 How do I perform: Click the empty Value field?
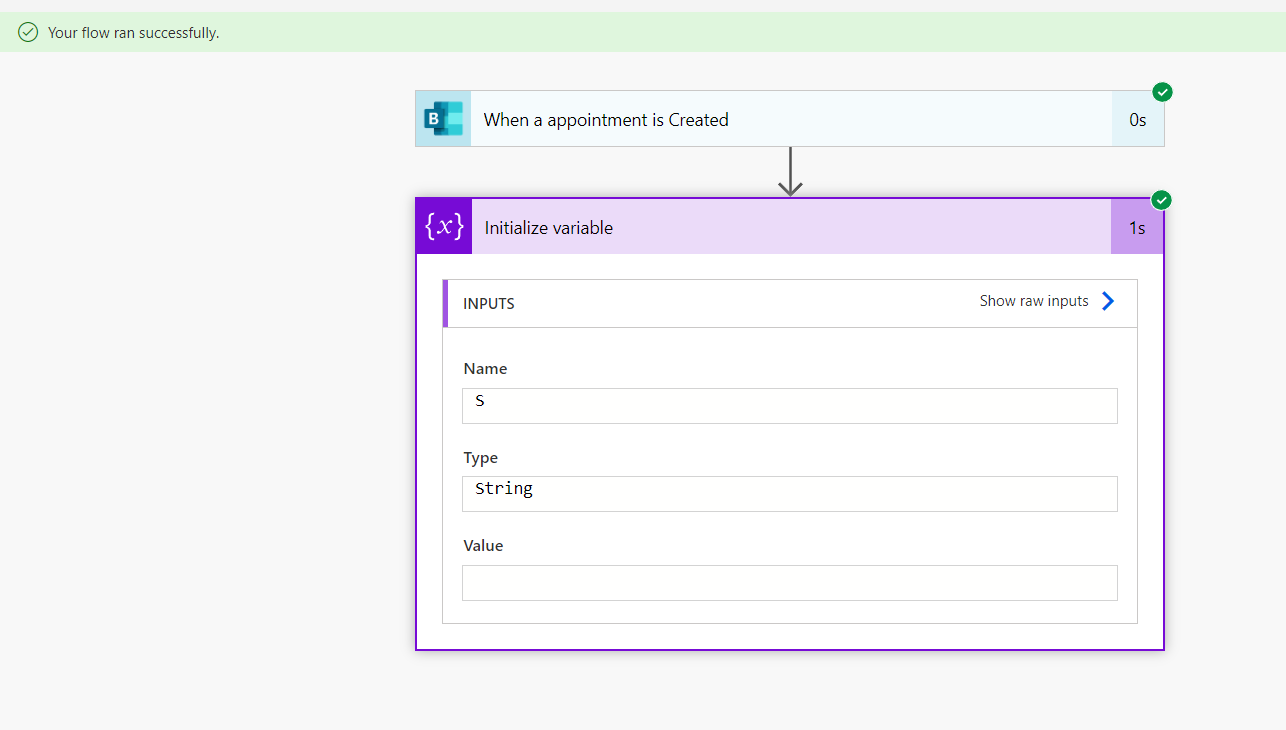pos(790,582)
